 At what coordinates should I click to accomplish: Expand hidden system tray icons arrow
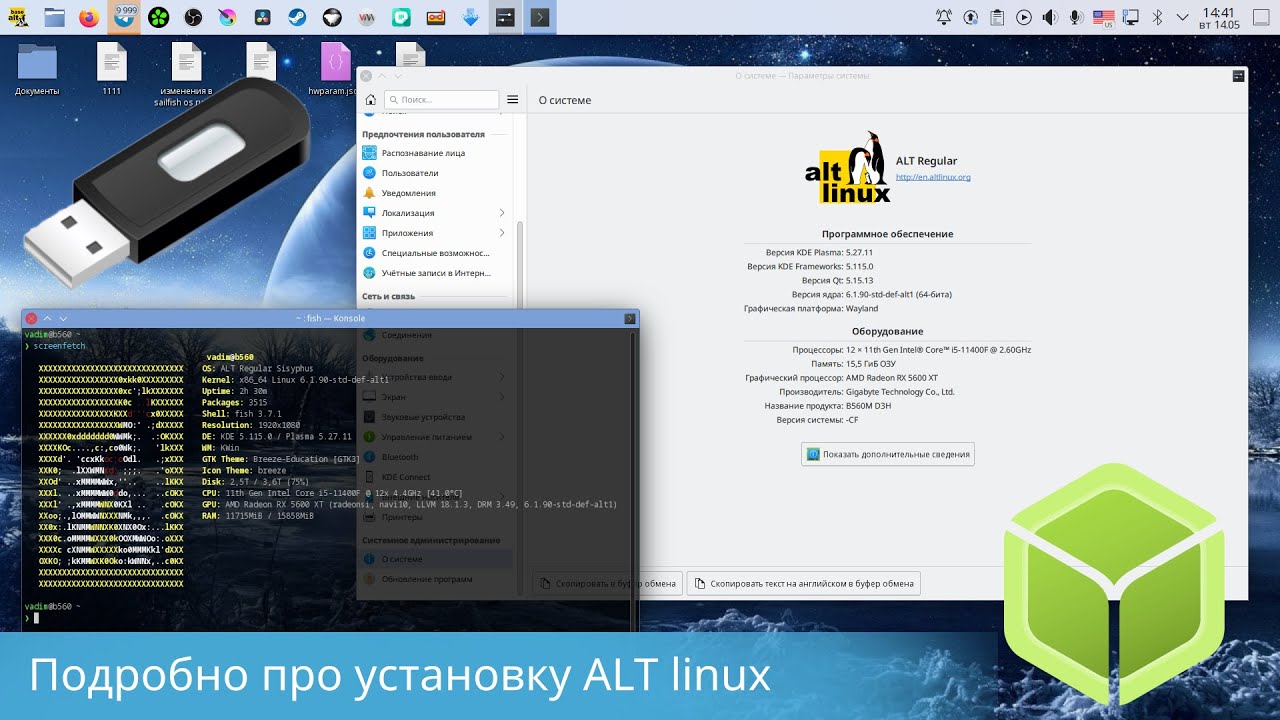point(1184,17)
